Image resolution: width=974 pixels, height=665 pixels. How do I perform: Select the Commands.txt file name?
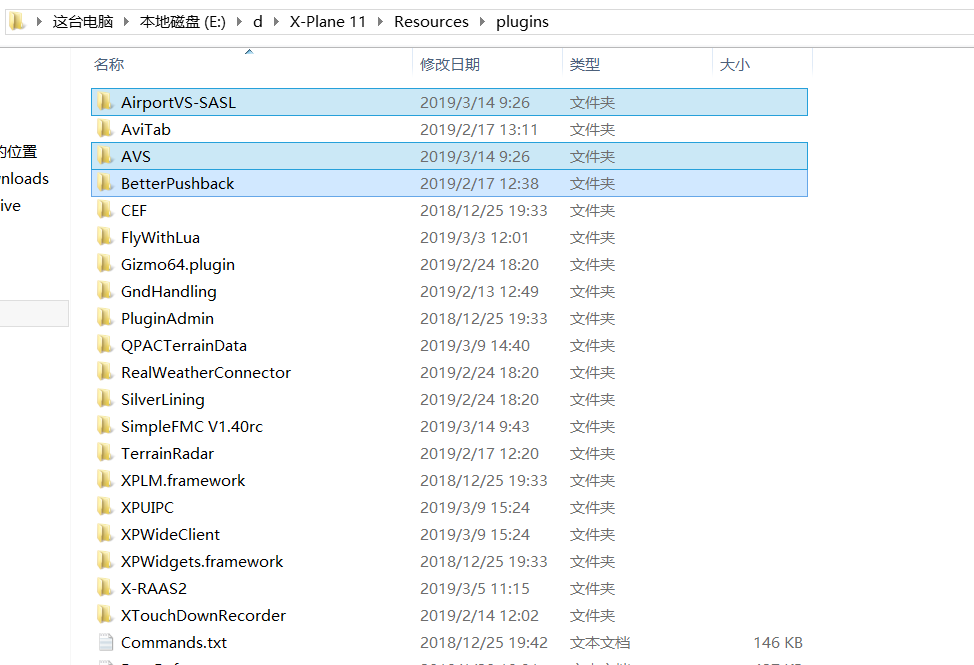click(174, 642)
